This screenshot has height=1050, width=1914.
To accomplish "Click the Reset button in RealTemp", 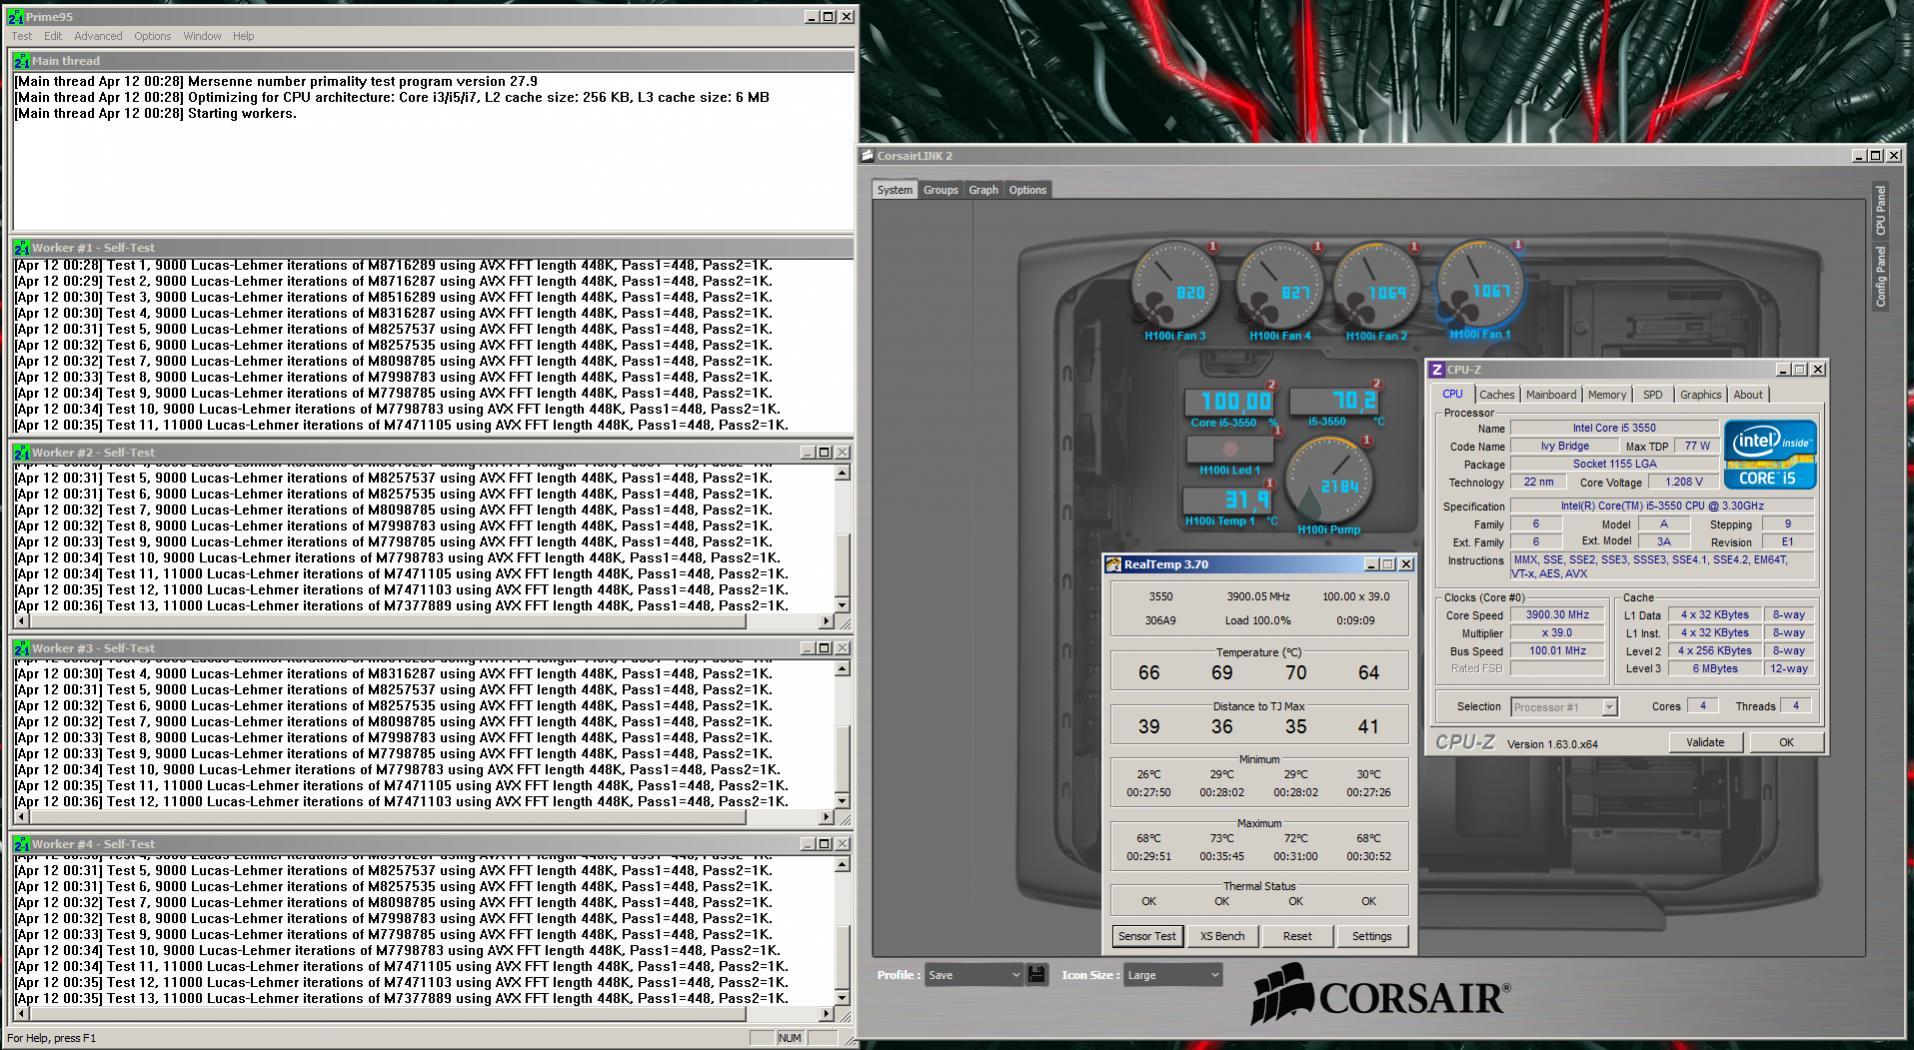I will 1297,936.
